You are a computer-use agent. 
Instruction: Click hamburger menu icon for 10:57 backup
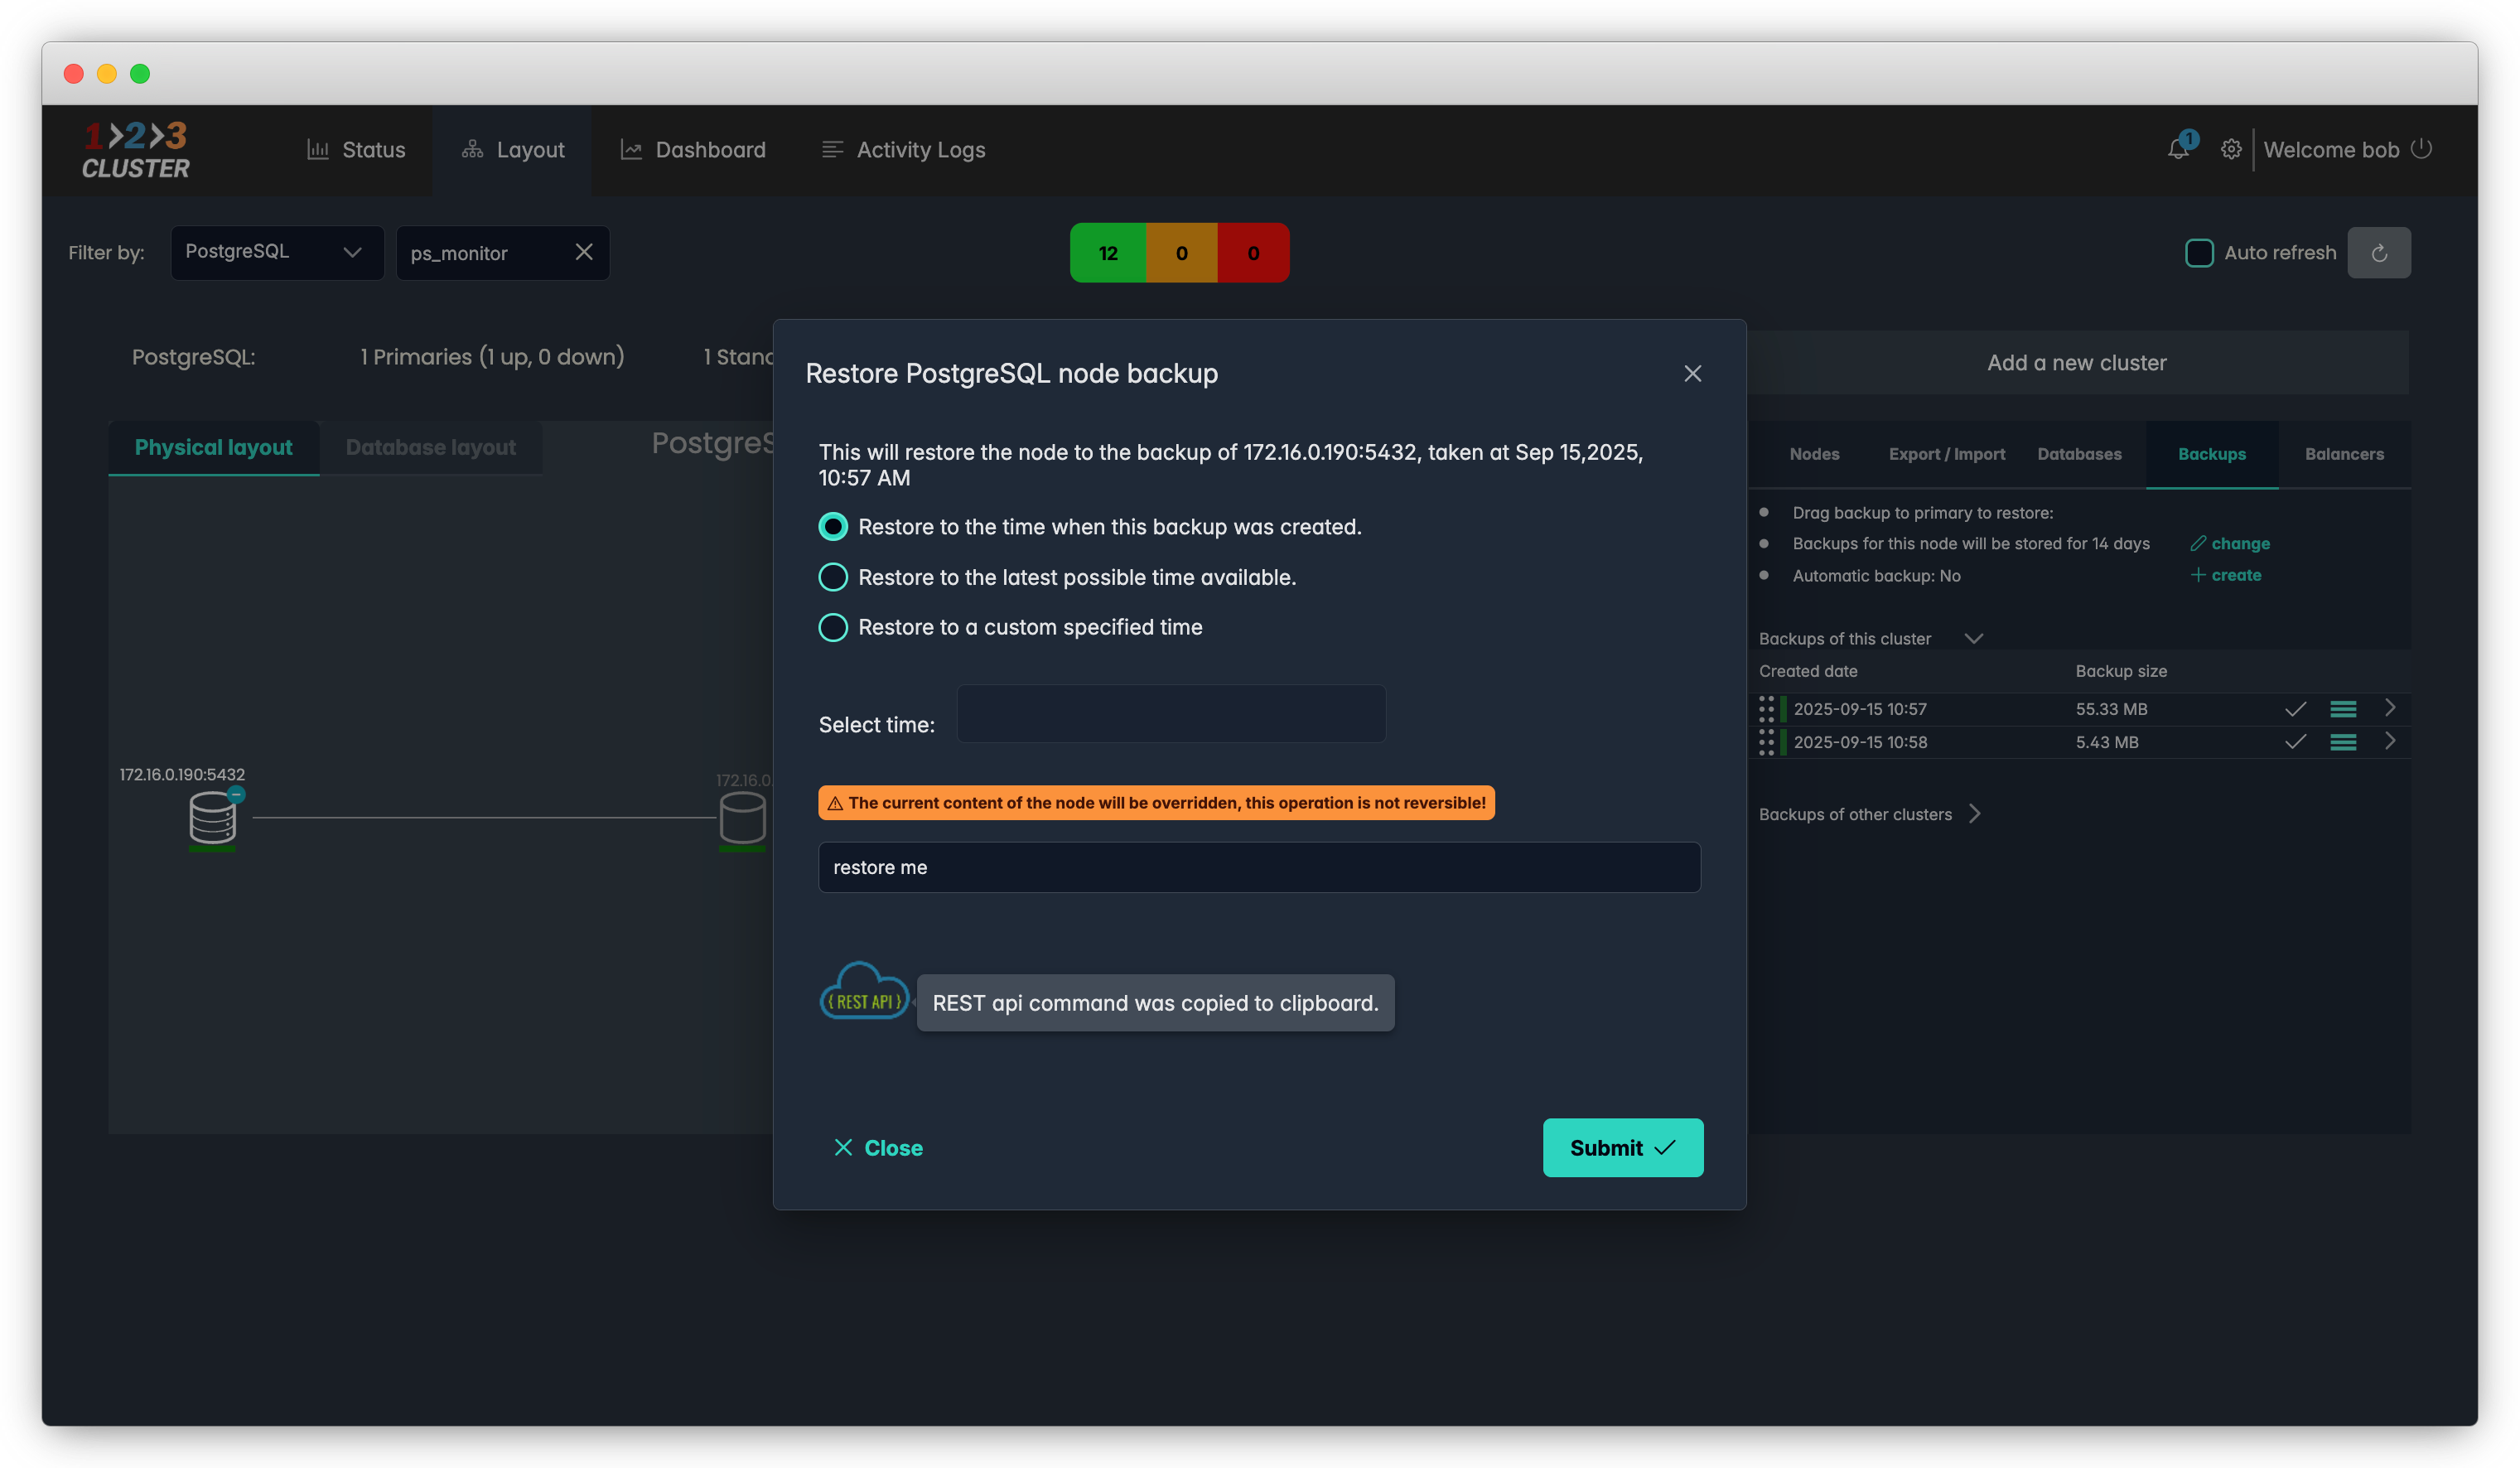click(2342, 709)
